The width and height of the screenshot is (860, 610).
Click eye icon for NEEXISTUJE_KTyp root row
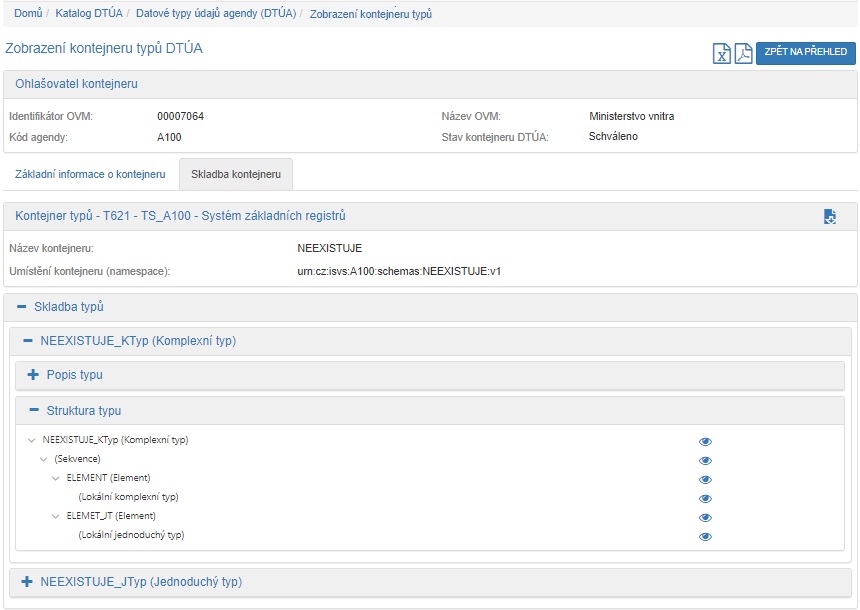point(705,441)
